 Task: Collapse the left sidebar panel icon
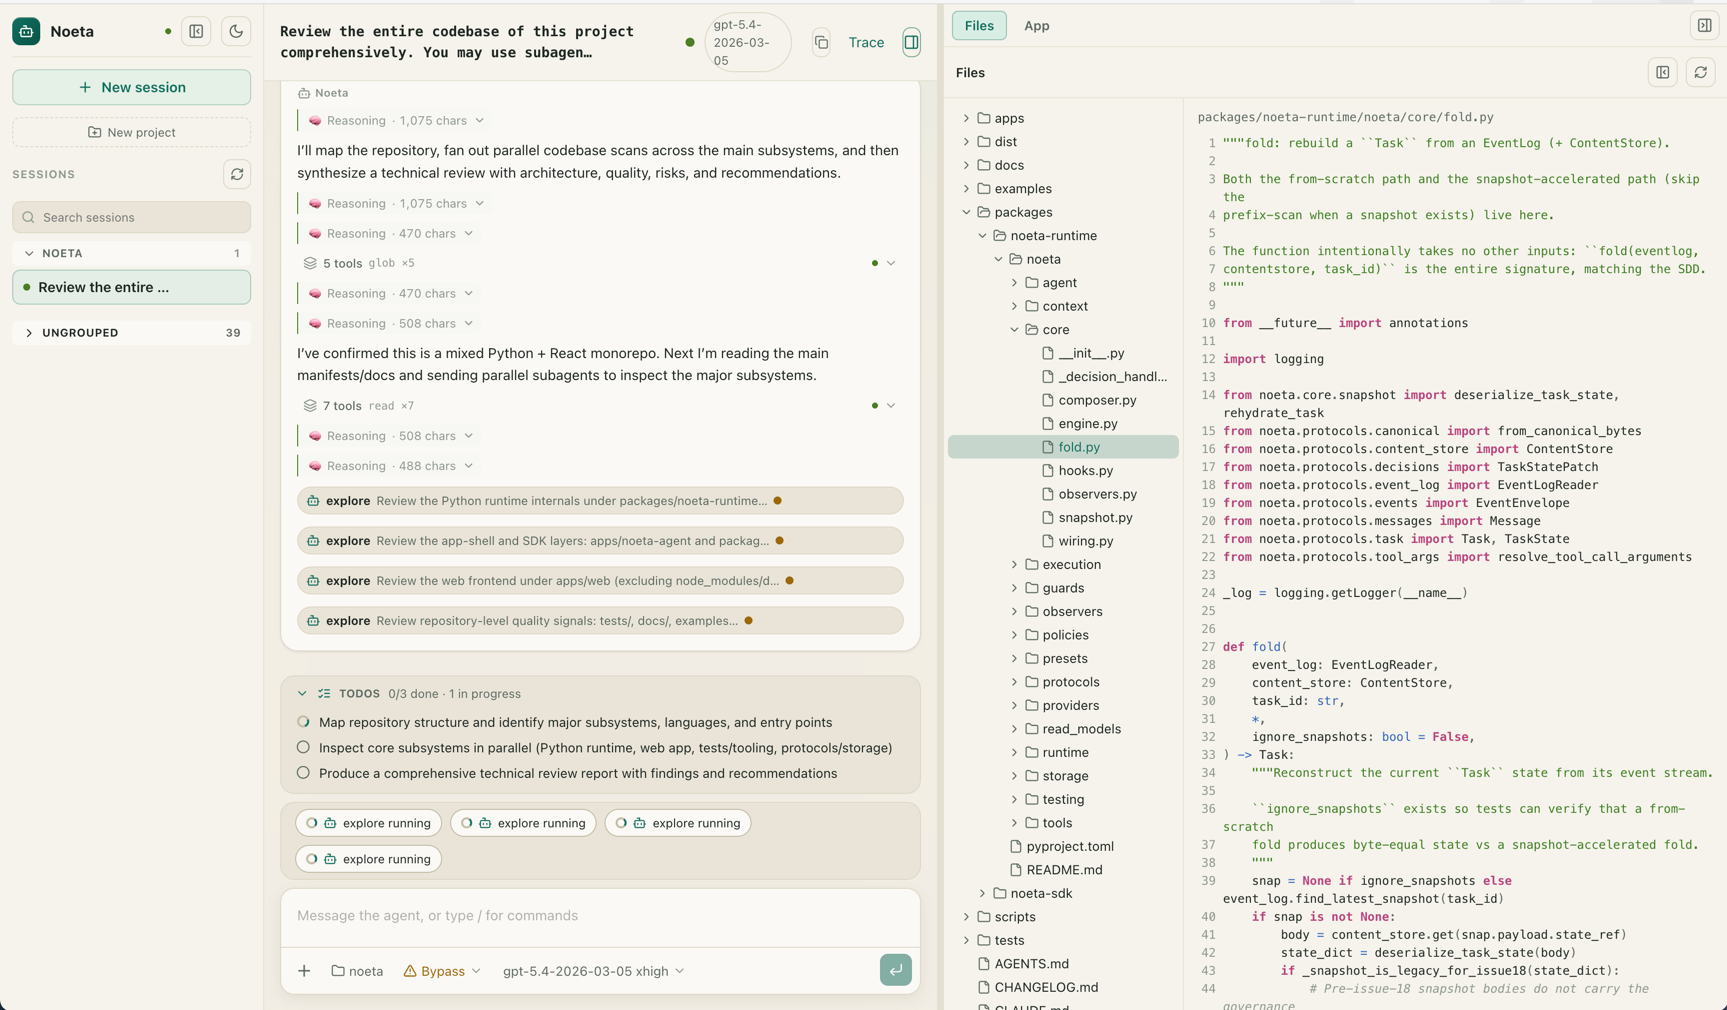[x=197, y=31]
